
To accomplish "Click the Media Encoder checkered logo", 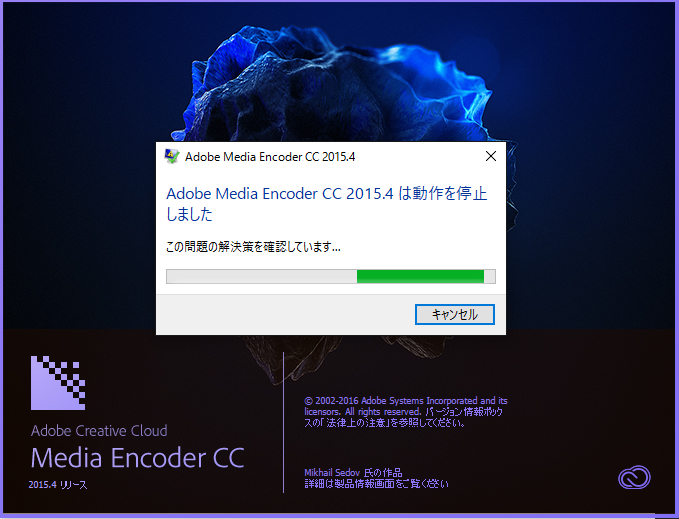I will point(58,383).
